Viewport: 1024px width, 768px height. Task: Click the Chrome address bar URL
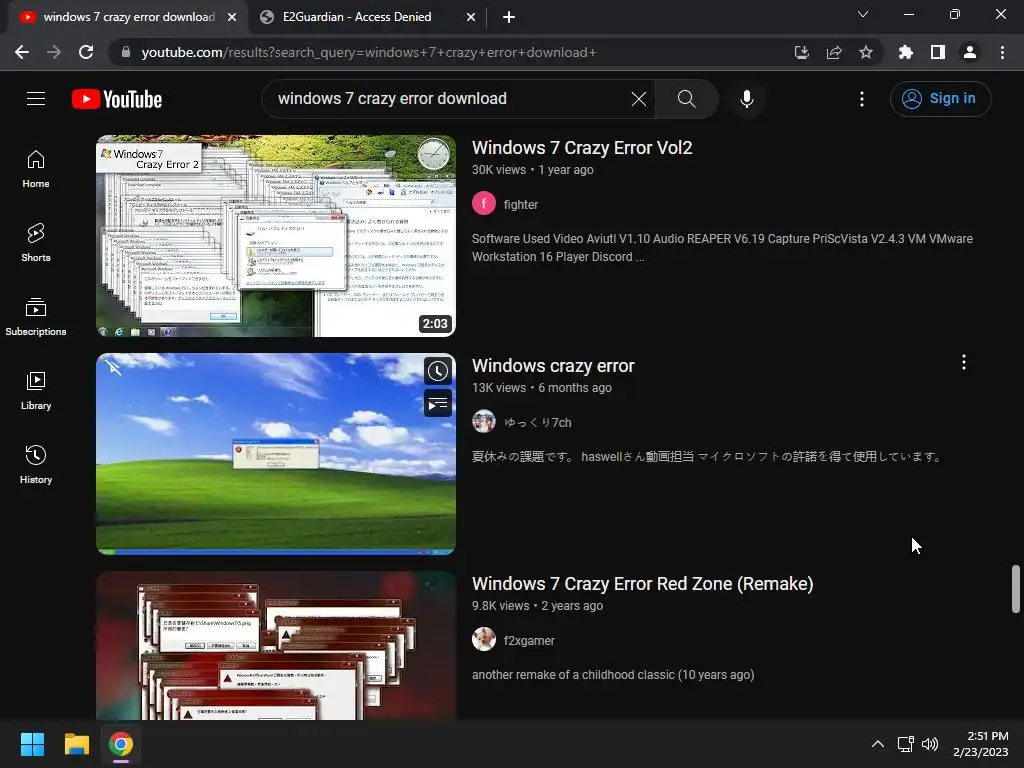[369, 52]
